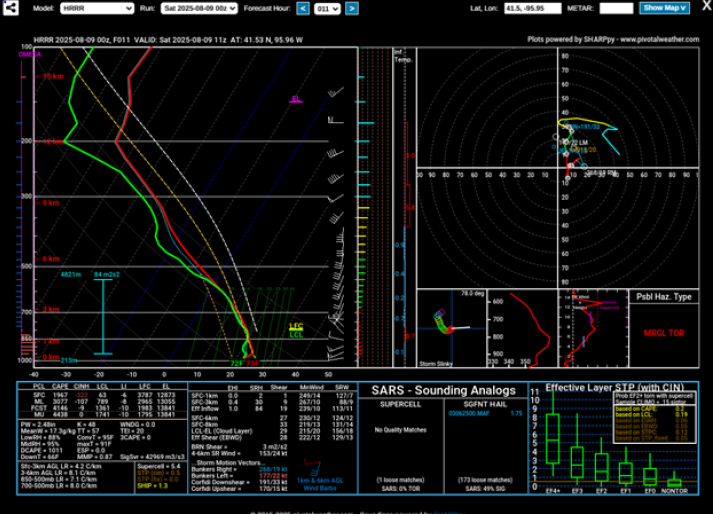
Task: Click the 78.0 deg critical angle label
Action: 473,293
